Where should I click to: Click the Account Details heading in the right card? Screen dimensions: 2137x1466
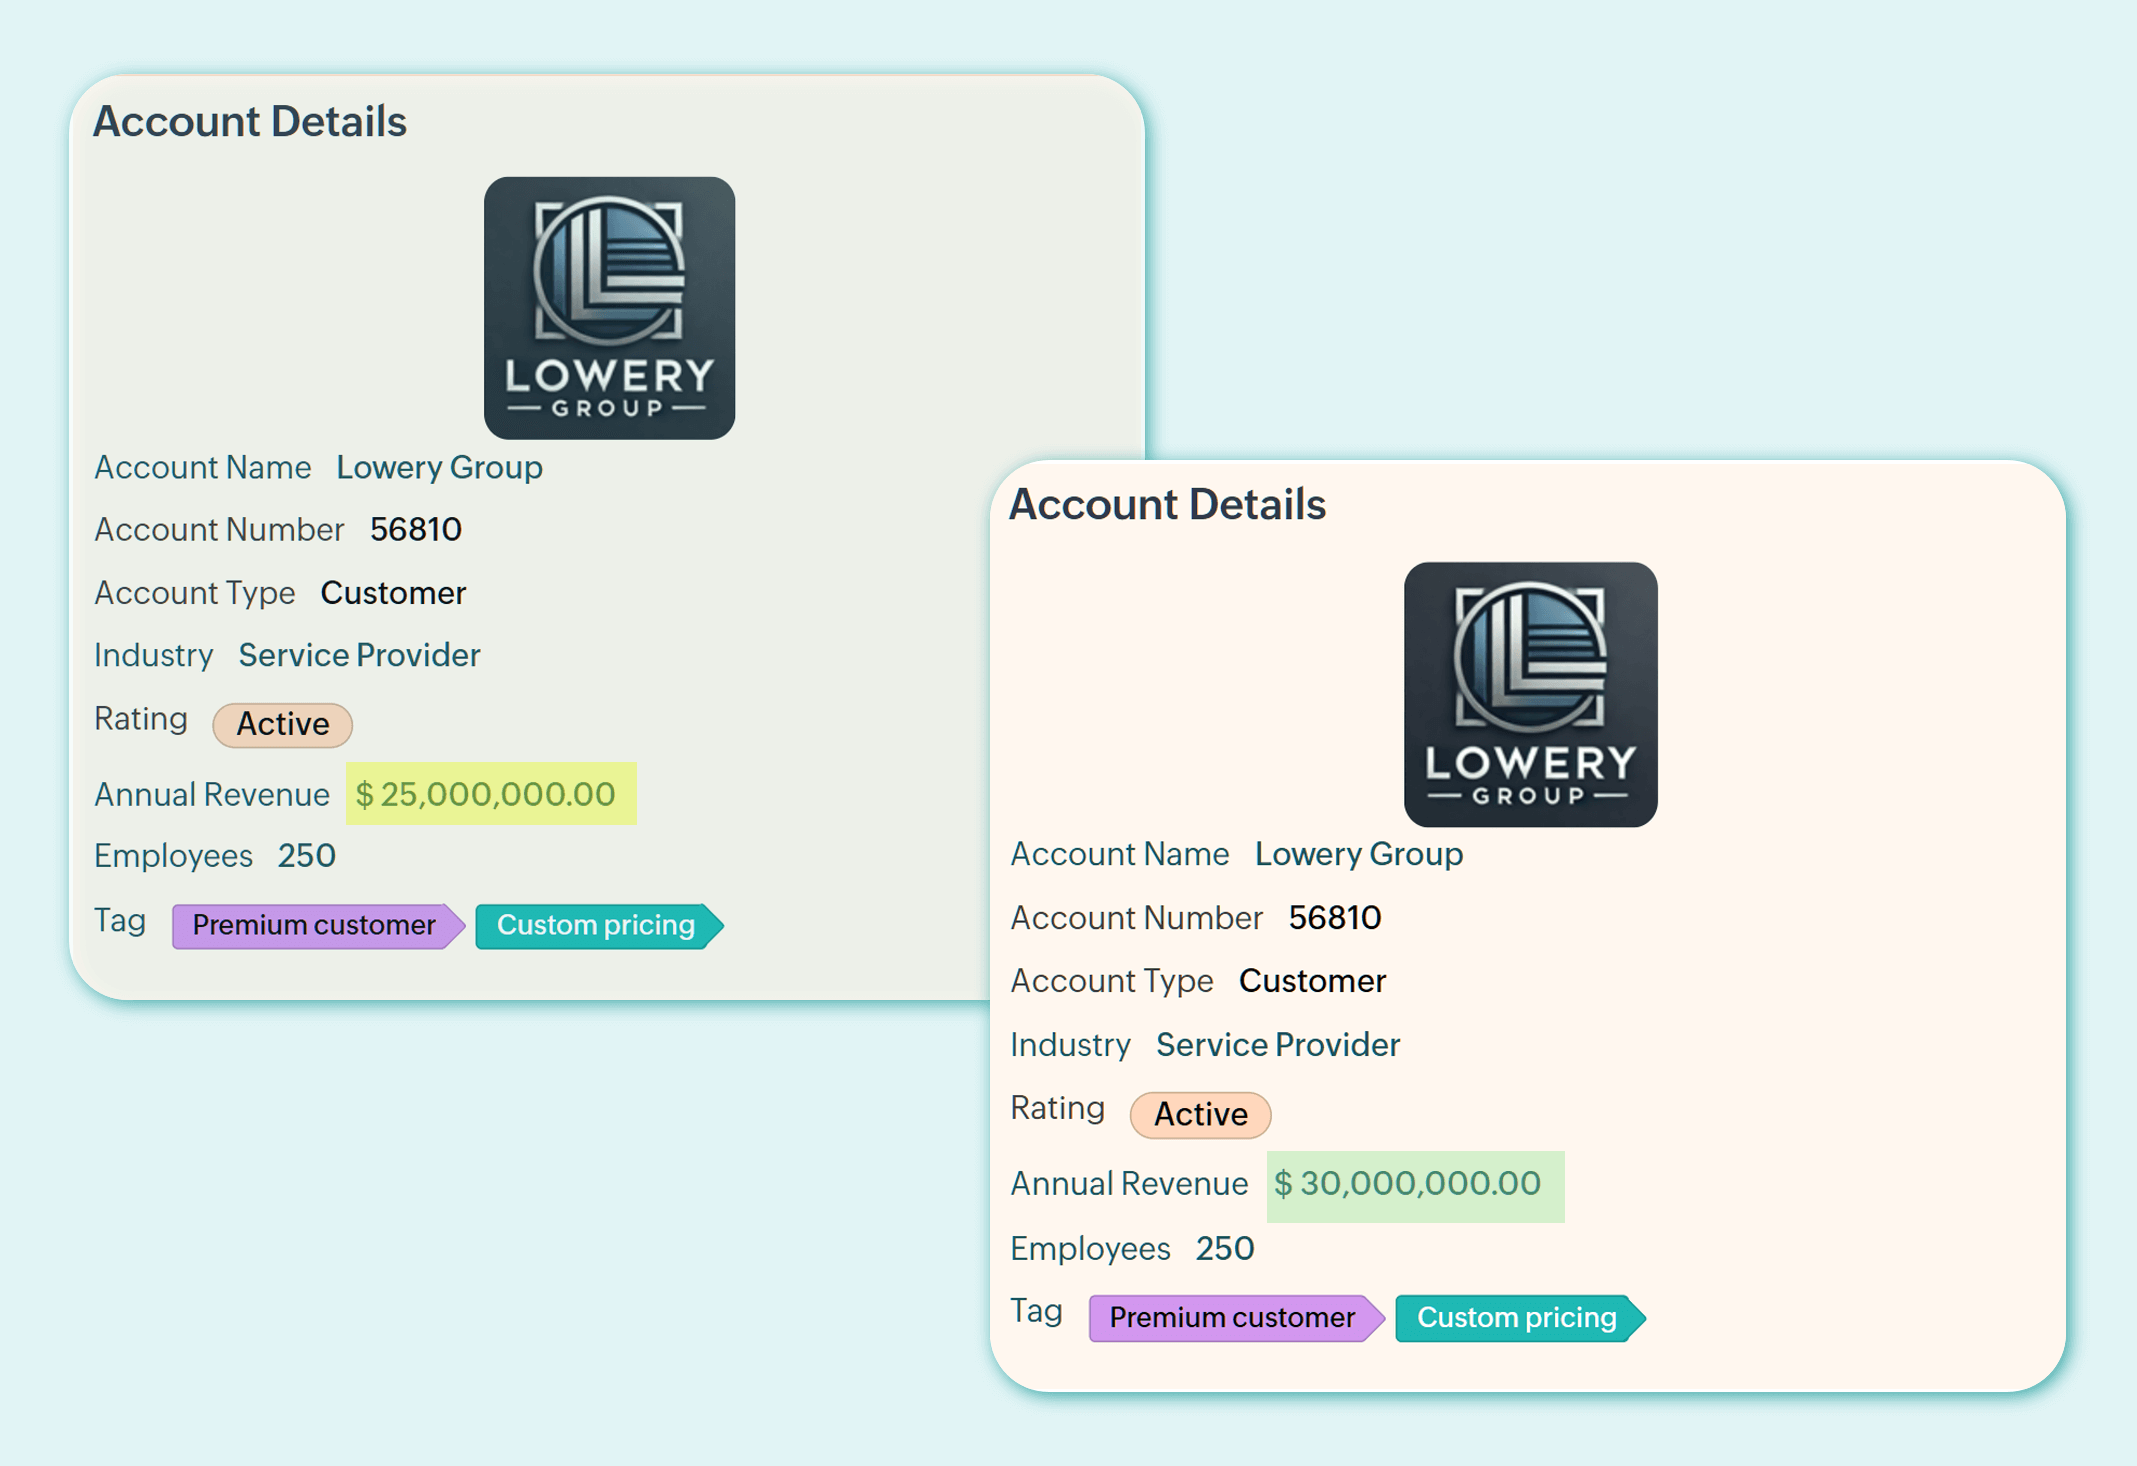tap(1166, 504)
